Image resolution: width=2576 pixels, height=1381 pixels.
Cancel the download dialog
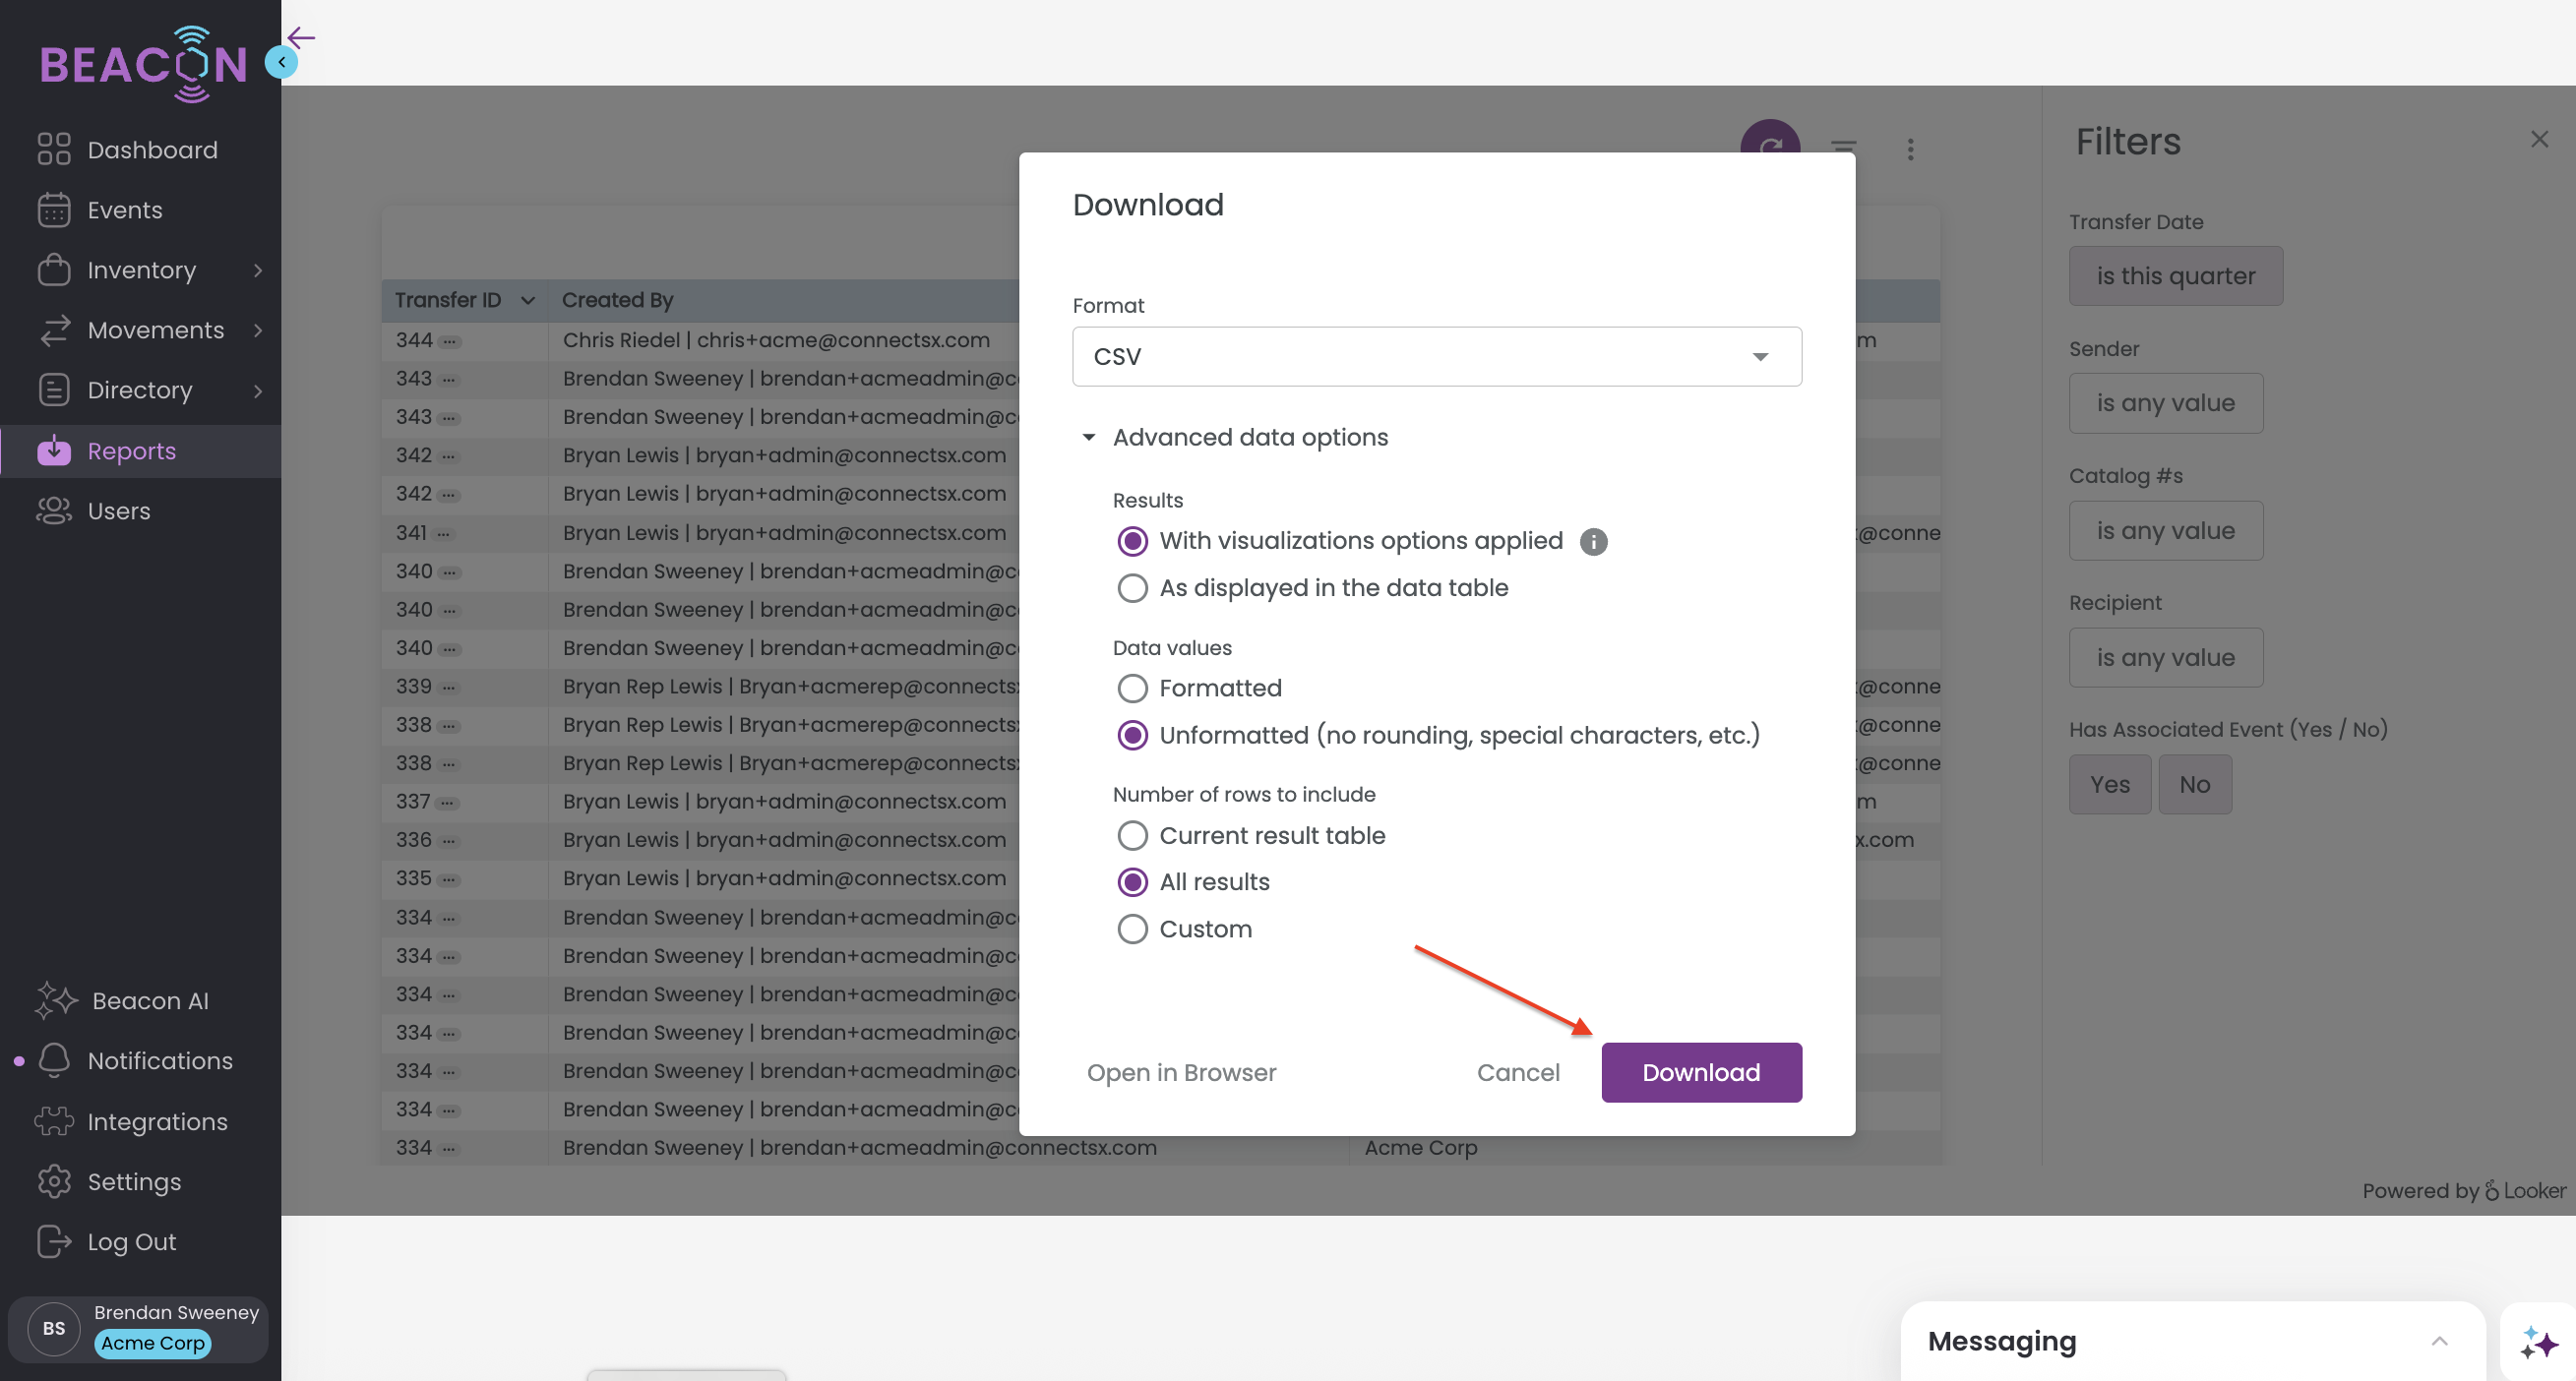pos(1517,1072)
